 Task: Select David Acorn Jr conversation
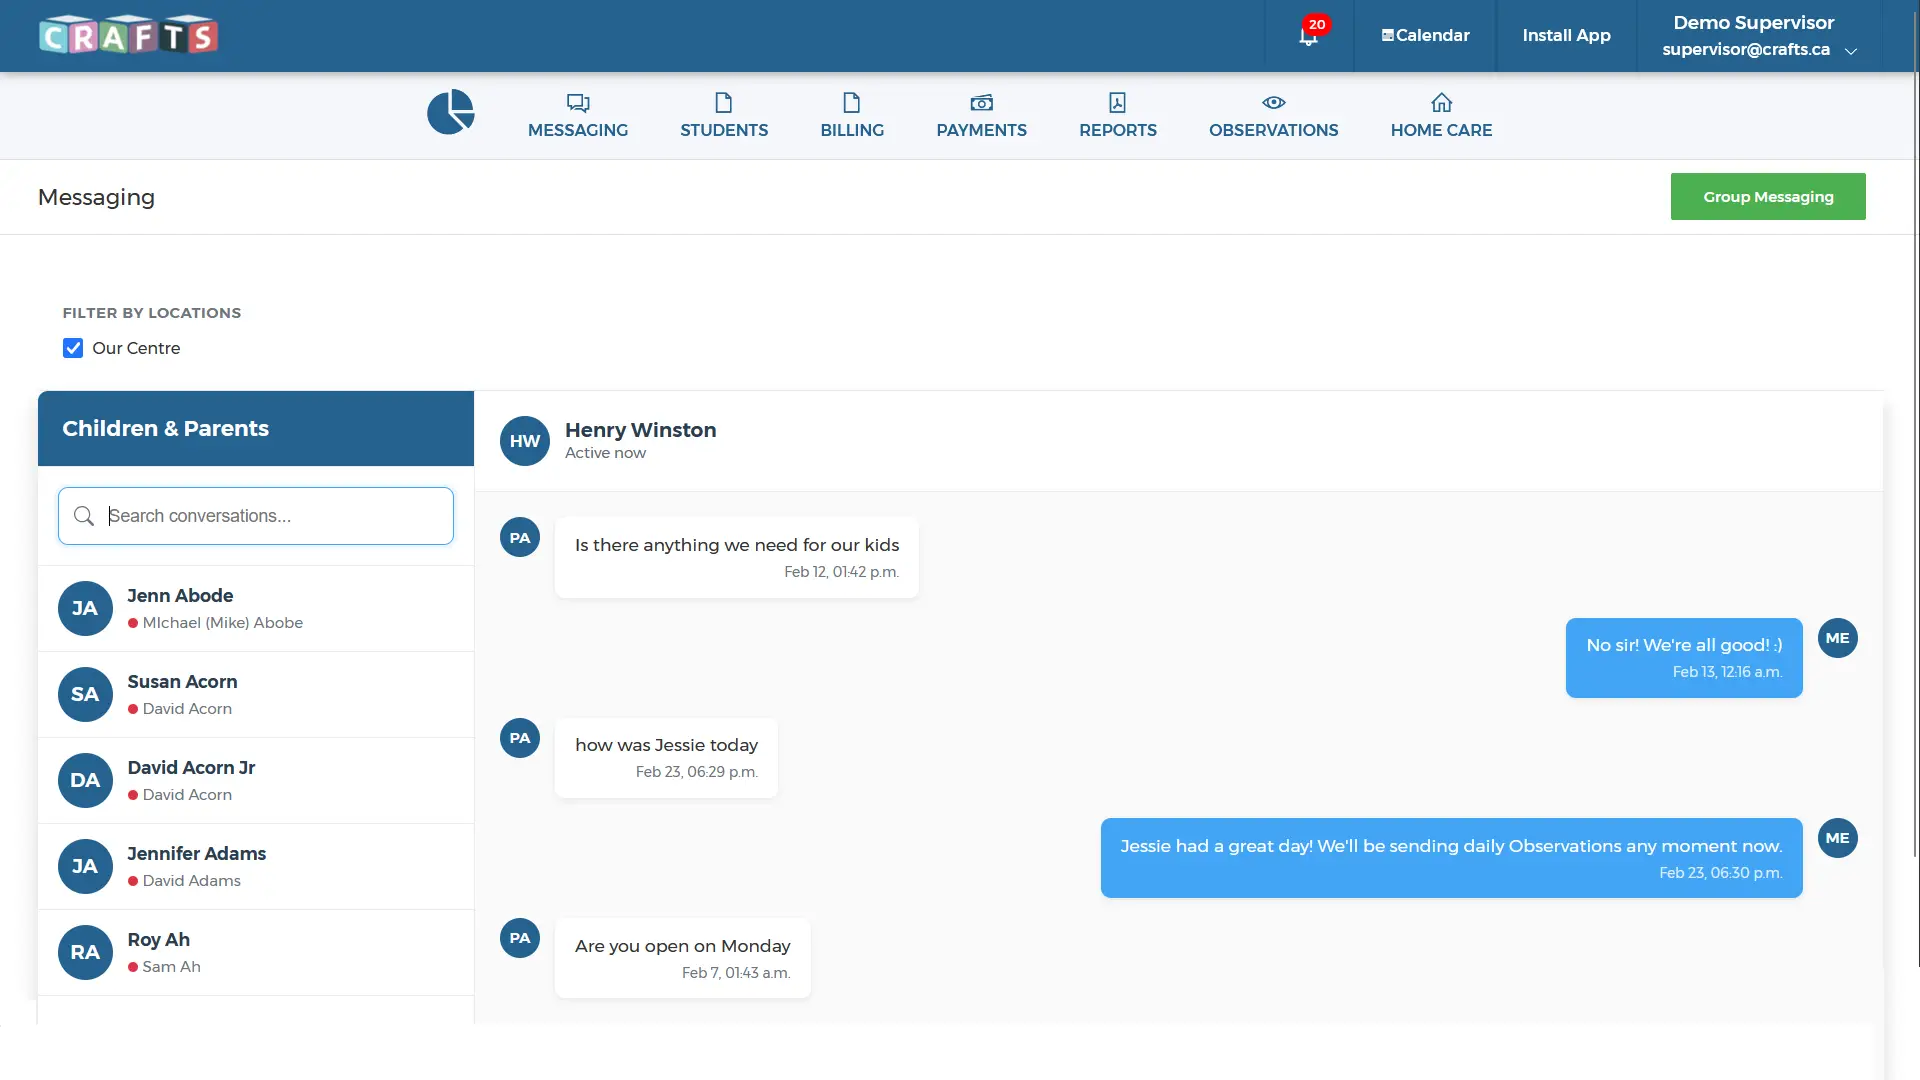pyautogui.click(x=256, y=780)
